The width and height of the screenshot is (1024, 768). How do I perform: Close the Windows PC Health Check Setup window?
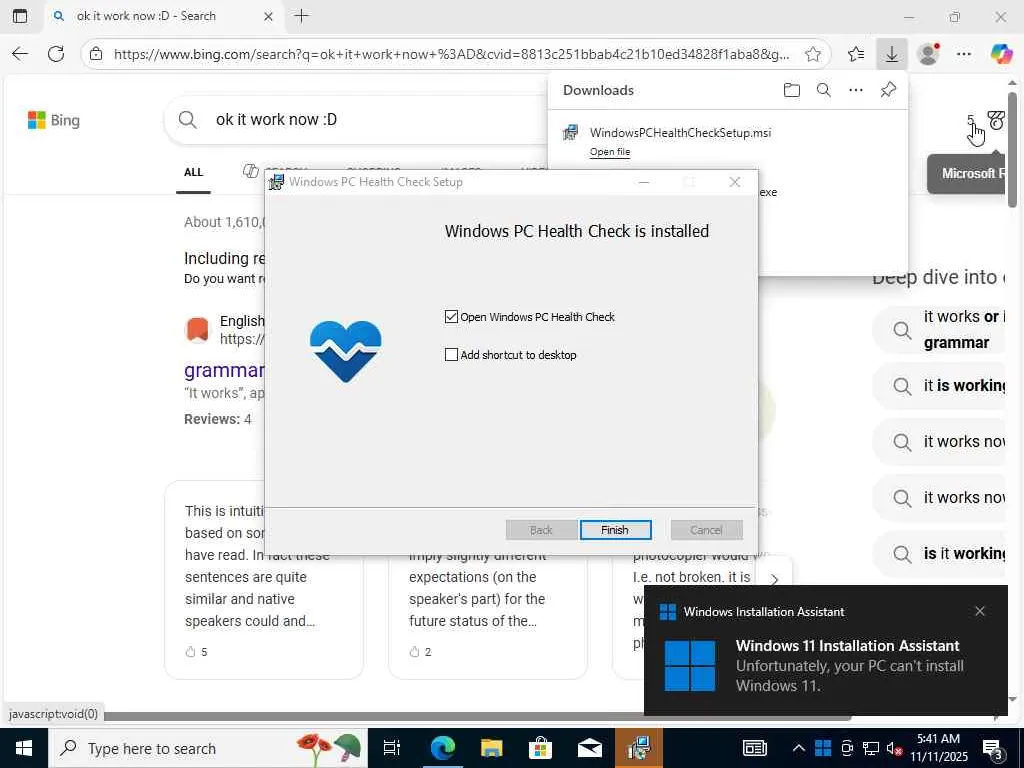point(735,182)
